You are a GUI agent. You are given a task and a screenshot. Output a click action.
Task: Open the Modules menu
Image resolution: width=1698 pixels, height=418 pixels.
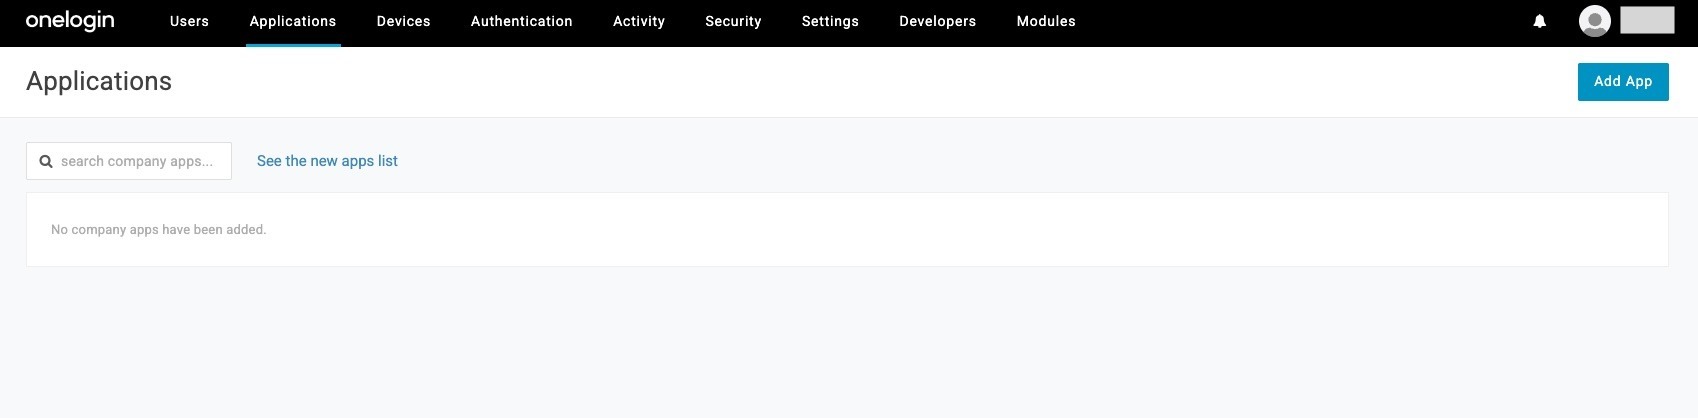coord(1046,21)
